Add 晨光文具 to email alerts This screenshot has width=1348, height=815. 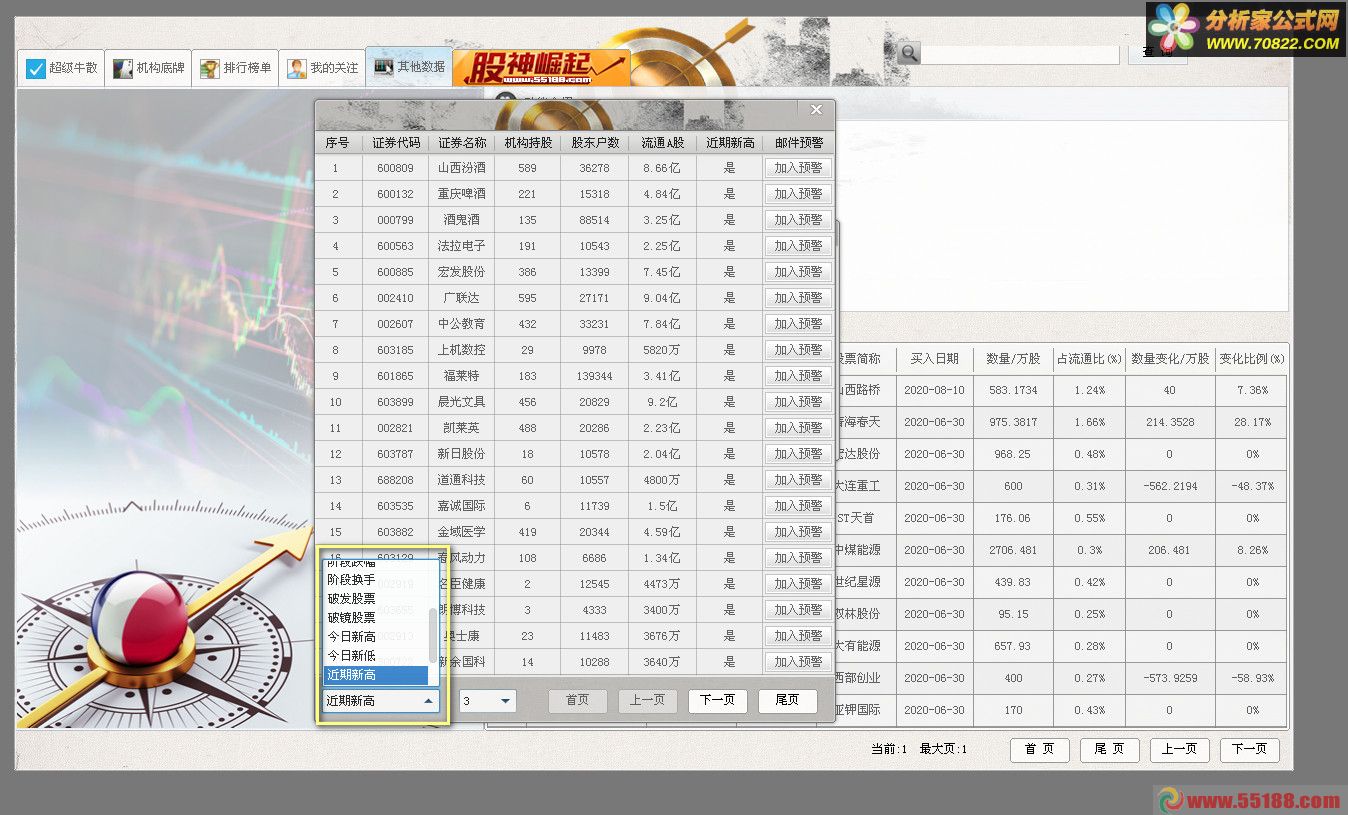coord(798,402)
